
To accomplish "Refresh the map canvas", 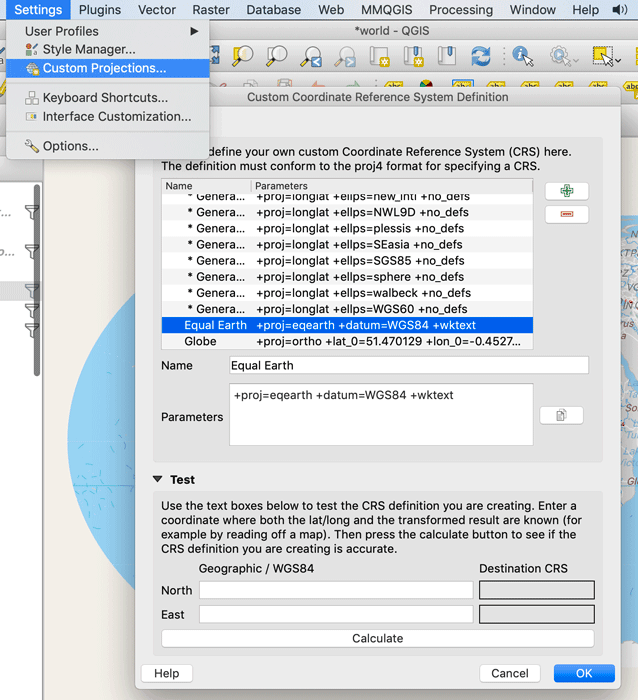I will [x=481, y=56].
